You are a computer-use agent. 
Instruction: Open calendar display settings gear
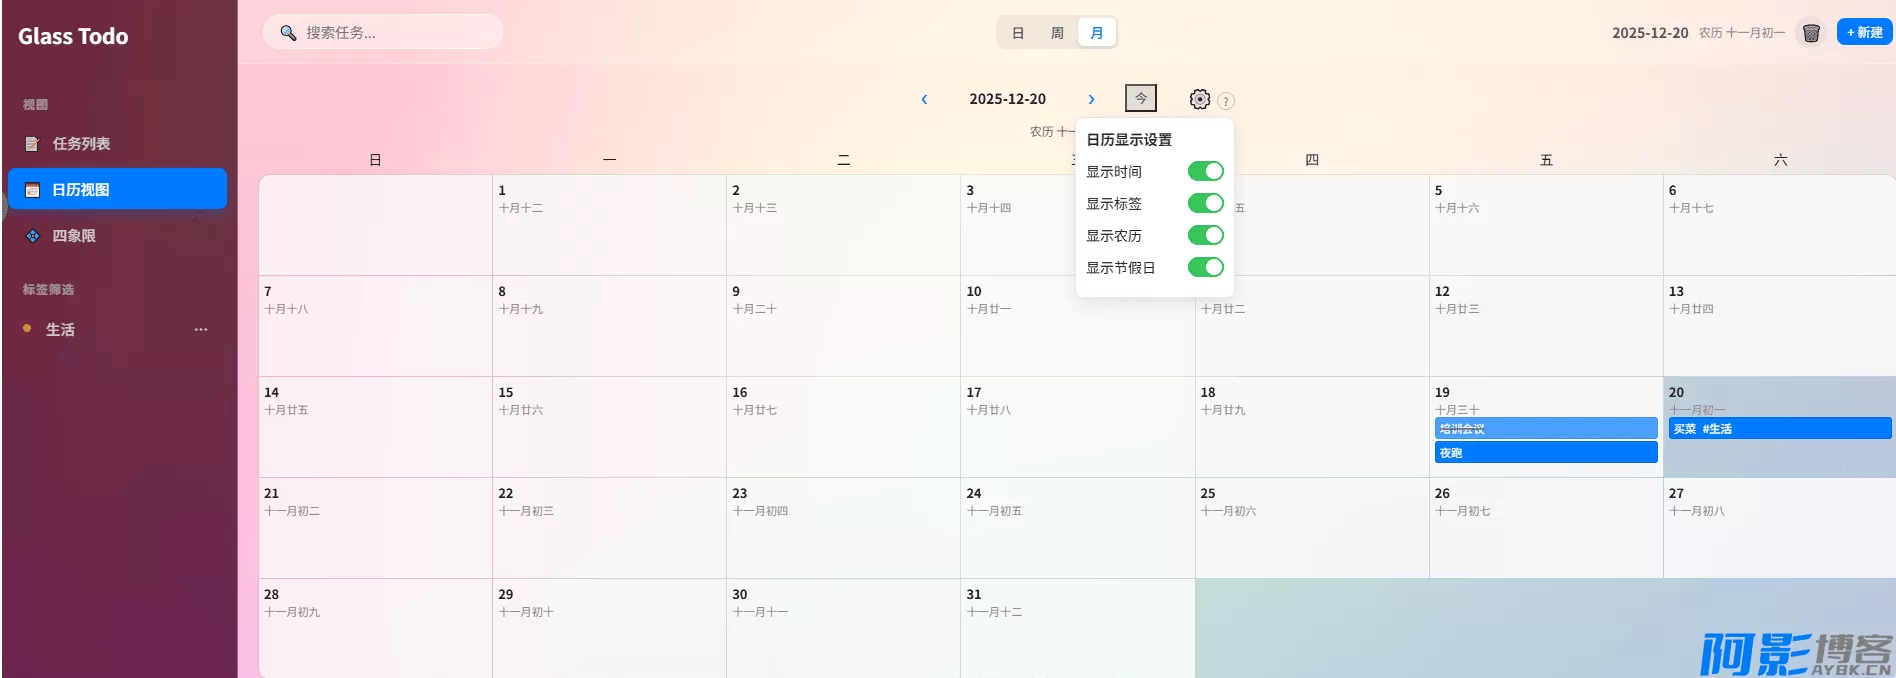(1199, 99)
